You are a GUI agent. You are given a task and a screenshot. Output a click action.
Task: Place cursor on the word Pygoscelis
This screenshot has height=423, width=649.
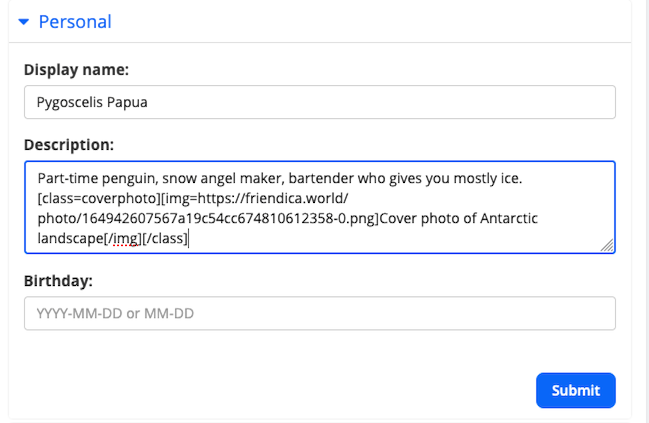click(70, 102)
